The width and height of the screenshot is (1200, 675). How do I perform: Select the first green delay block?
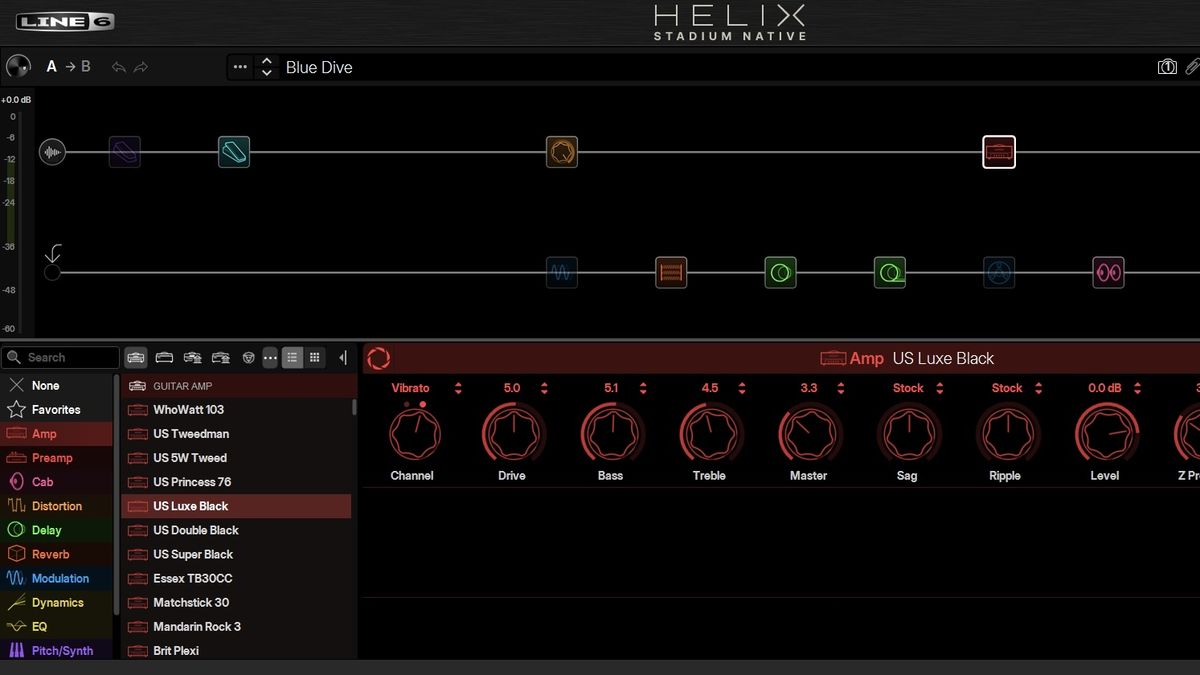(x=781, y=272)
